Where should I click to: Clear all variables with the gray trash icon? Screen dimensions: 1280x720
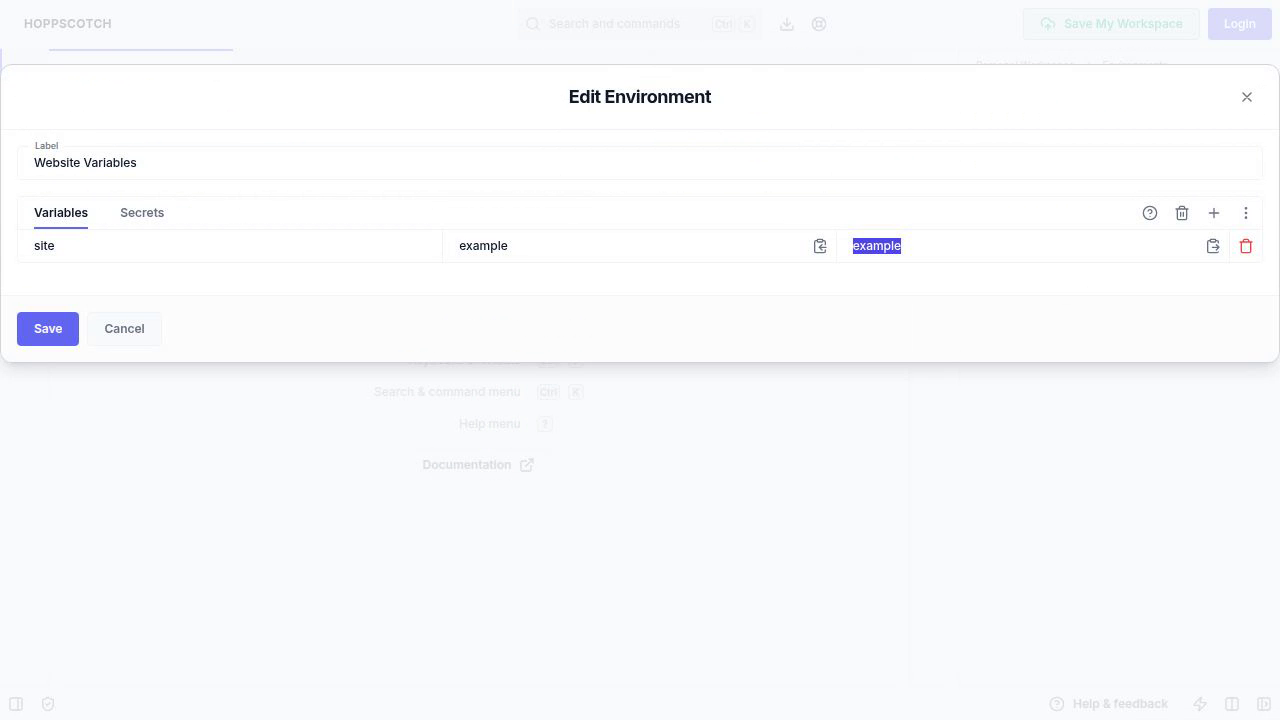(1182, 213)
